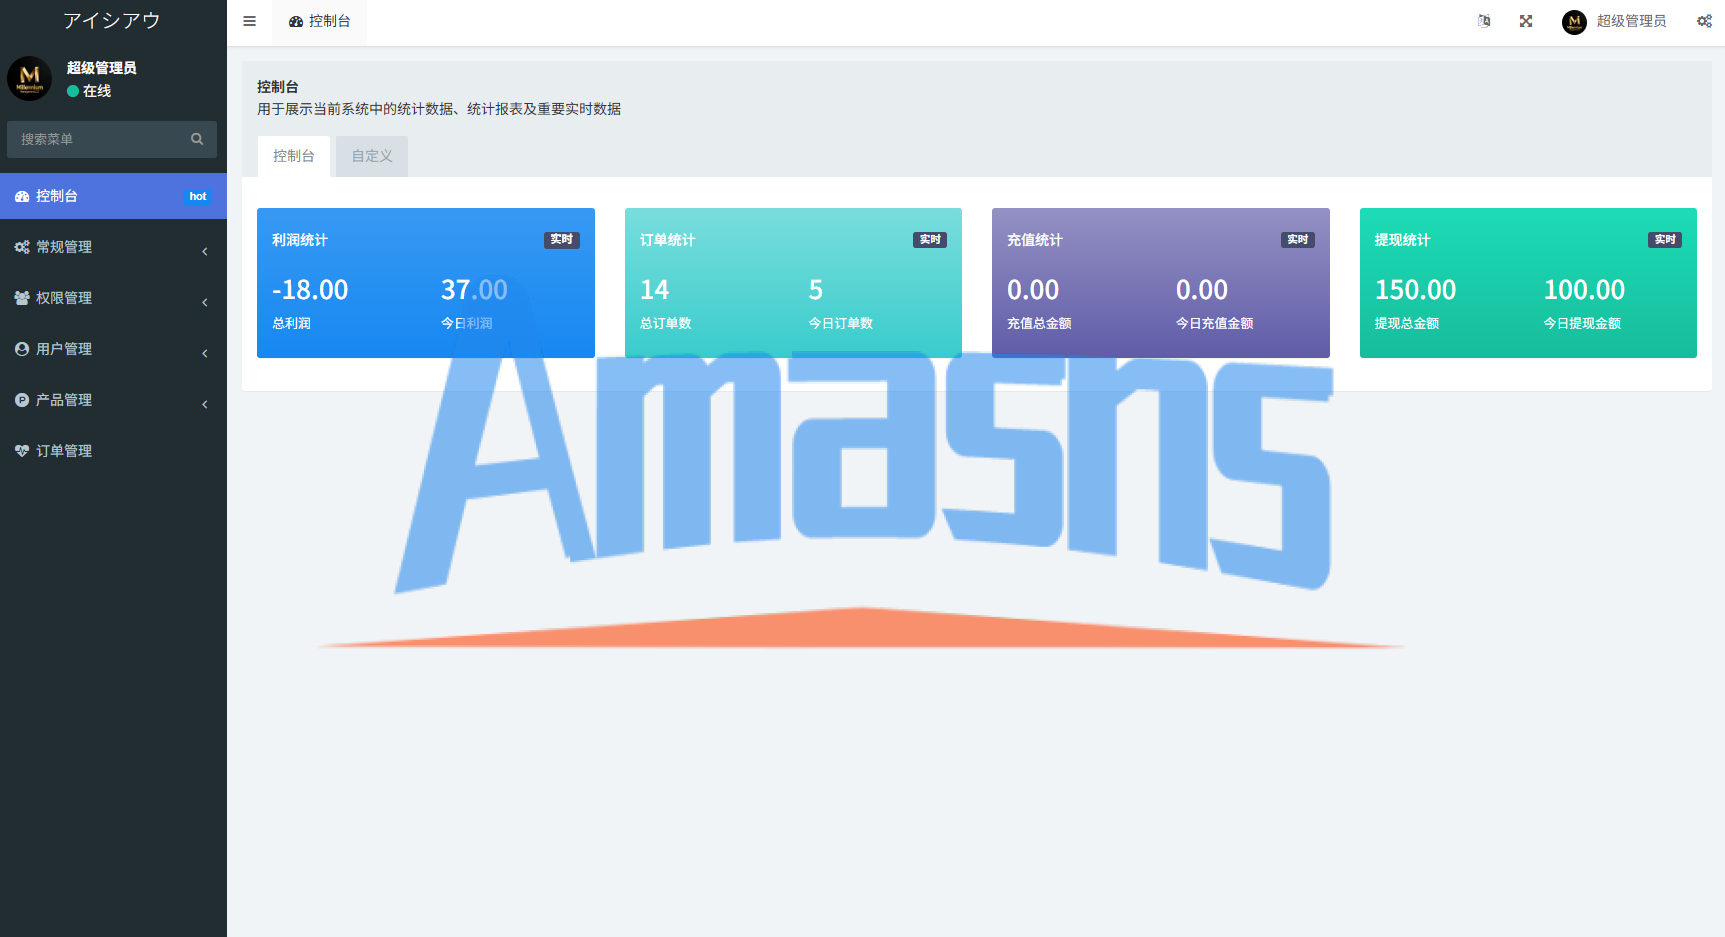Click the P icon next to 产品管理
The image size is (1725, 937).
(22, 400)
